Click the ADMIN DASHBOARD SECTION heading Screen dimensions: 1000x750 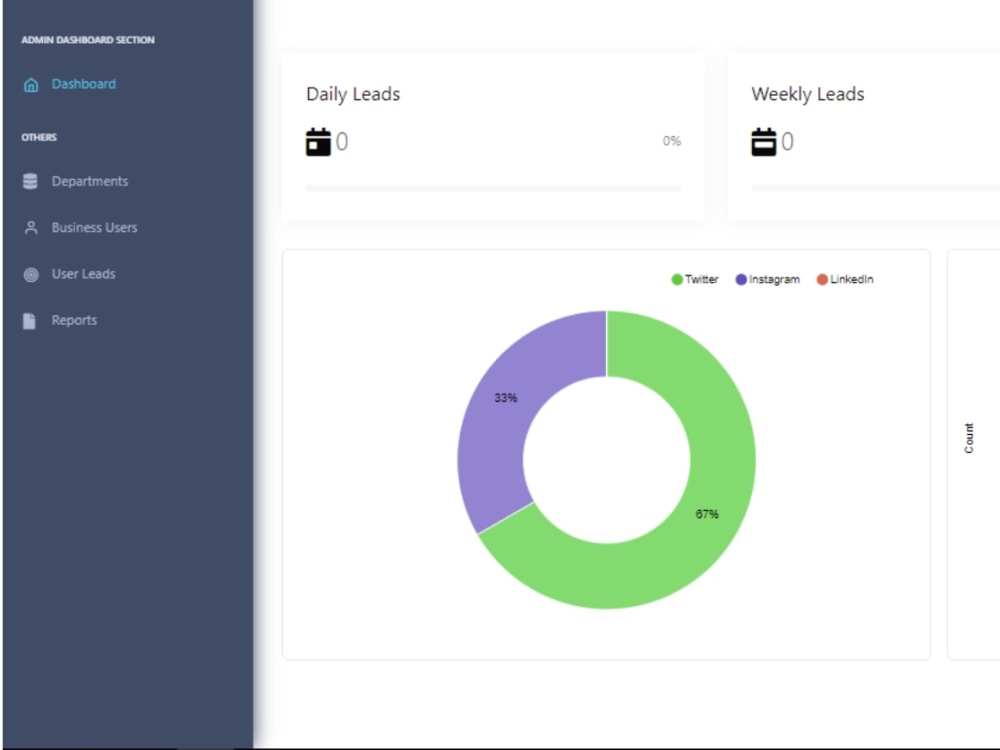[88, 40]
